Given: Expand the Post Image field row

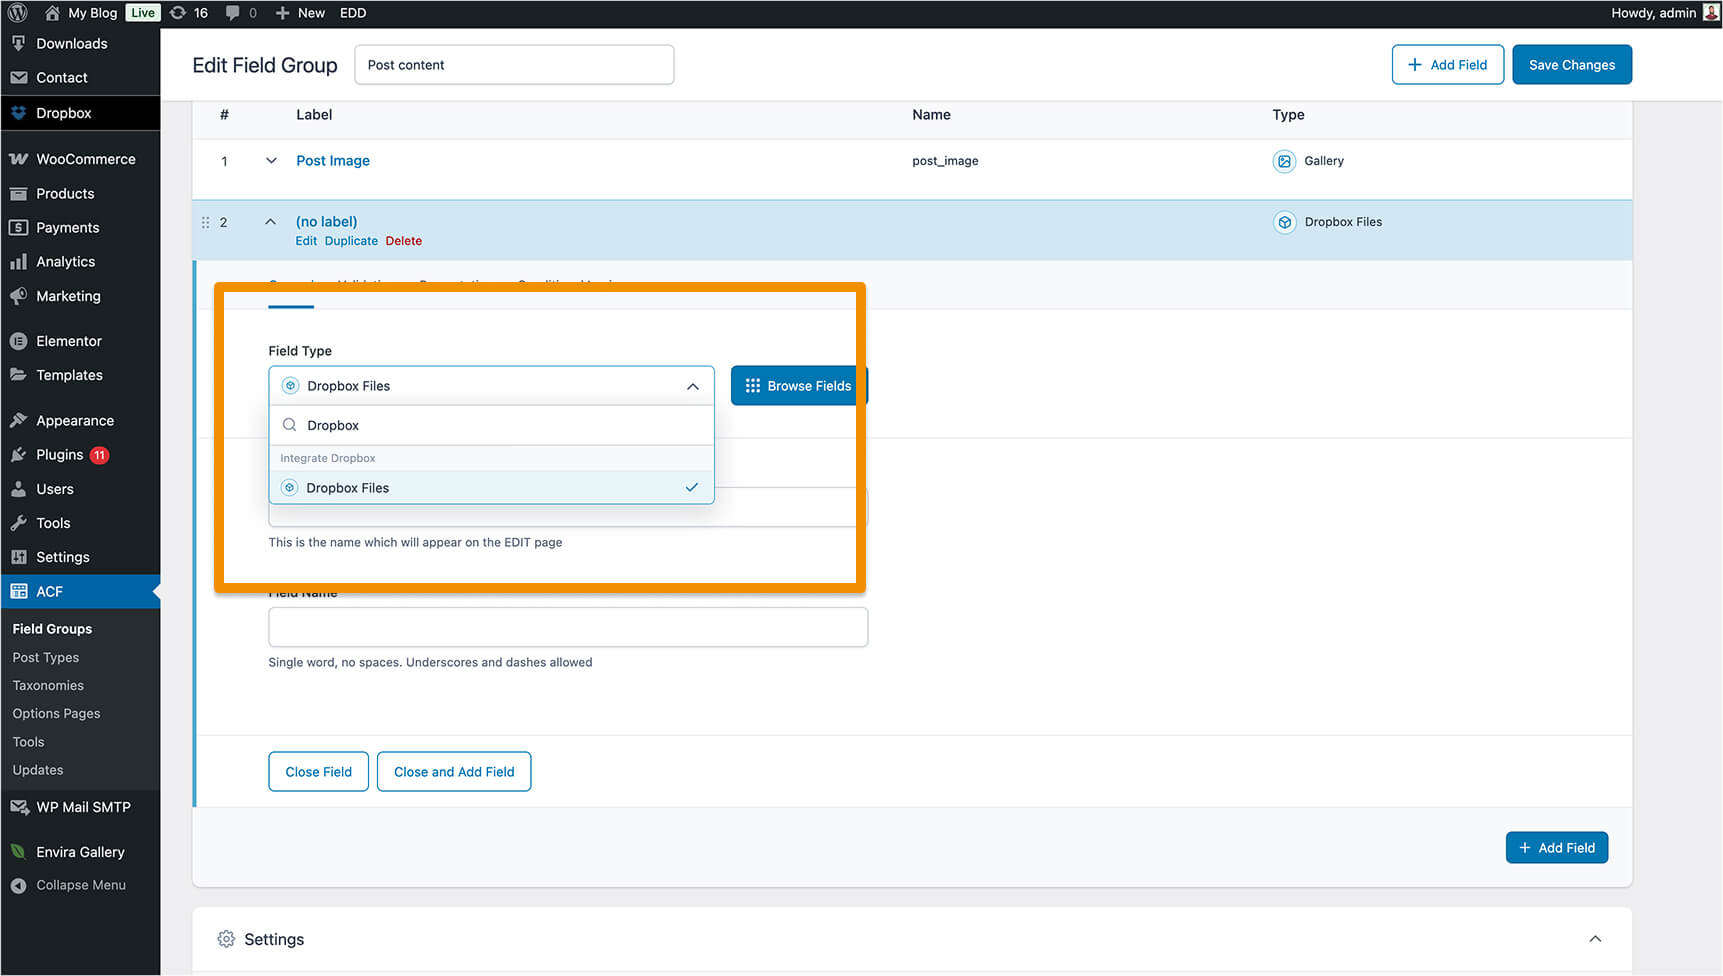Looking at the screenshot, I should [x=270, y=161].
